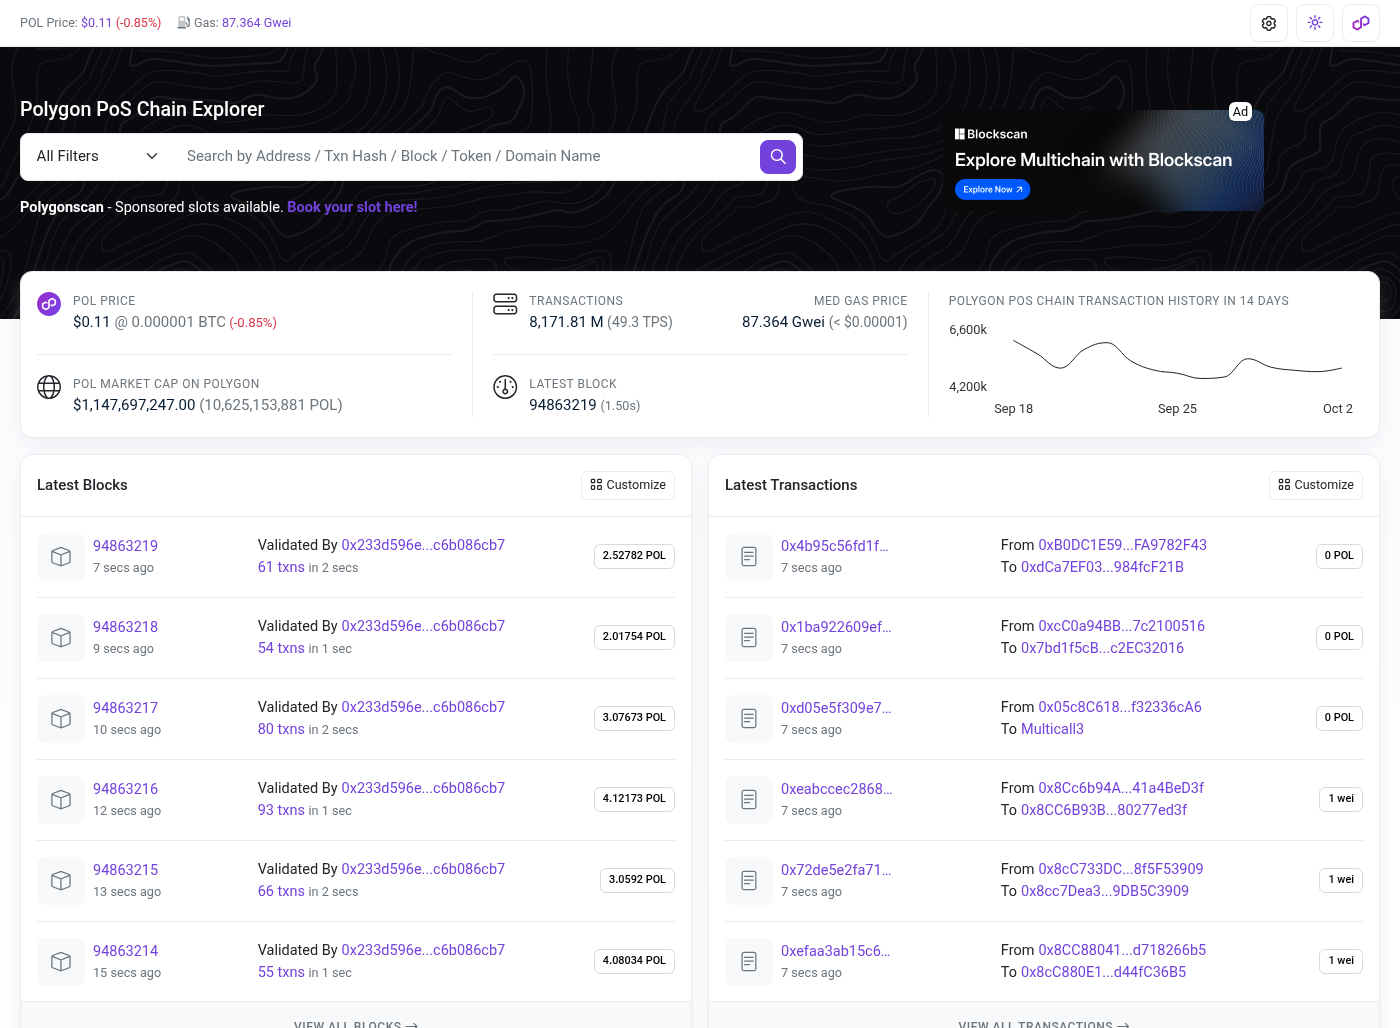Click the Latest Block gauge icon

coord(505,387)
